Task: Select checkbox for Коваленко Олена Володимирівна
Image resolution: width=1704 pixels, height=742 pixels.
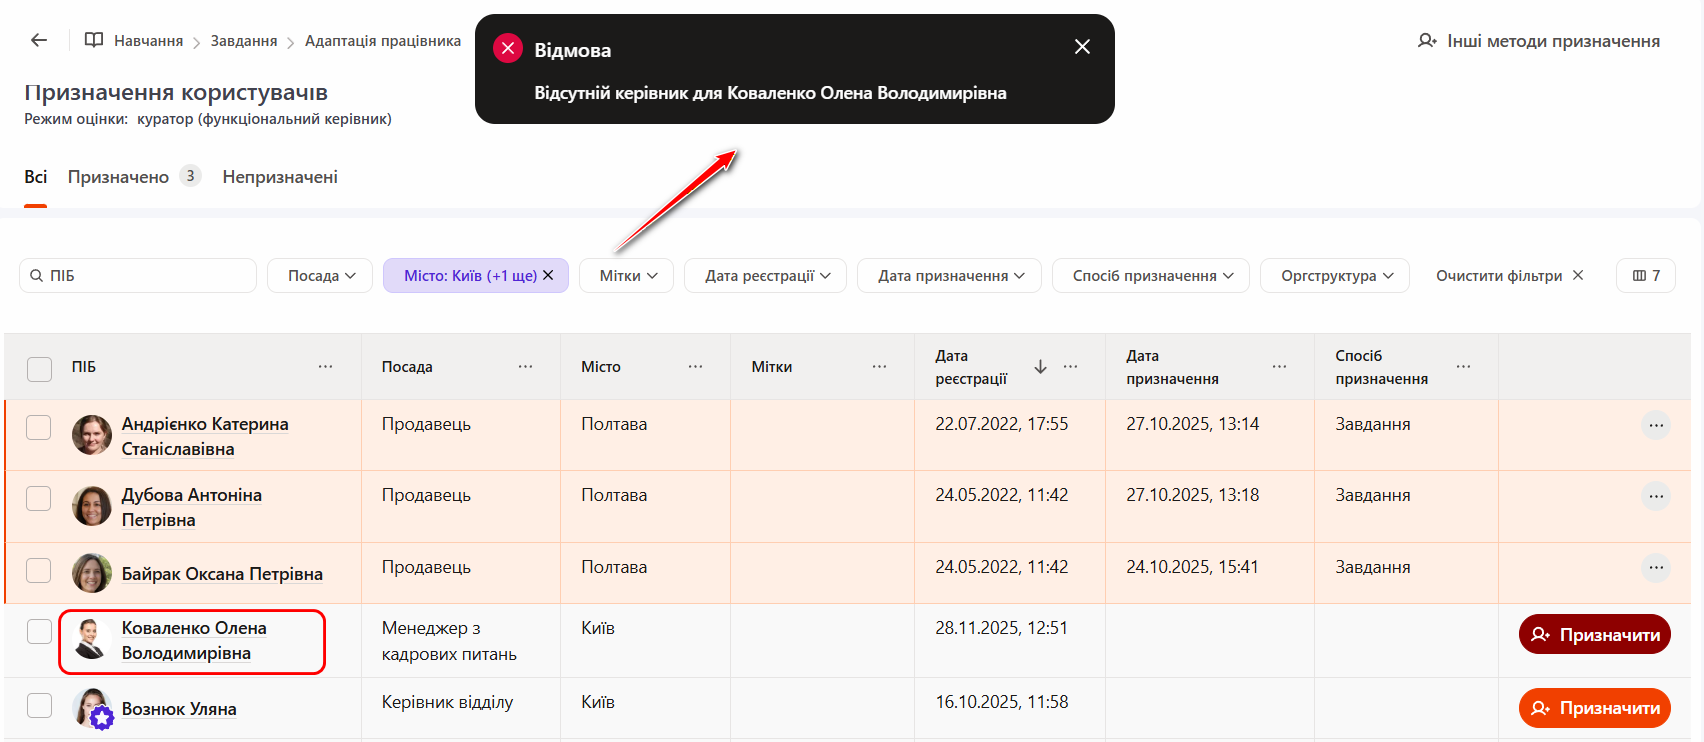Action: [39, 631]
